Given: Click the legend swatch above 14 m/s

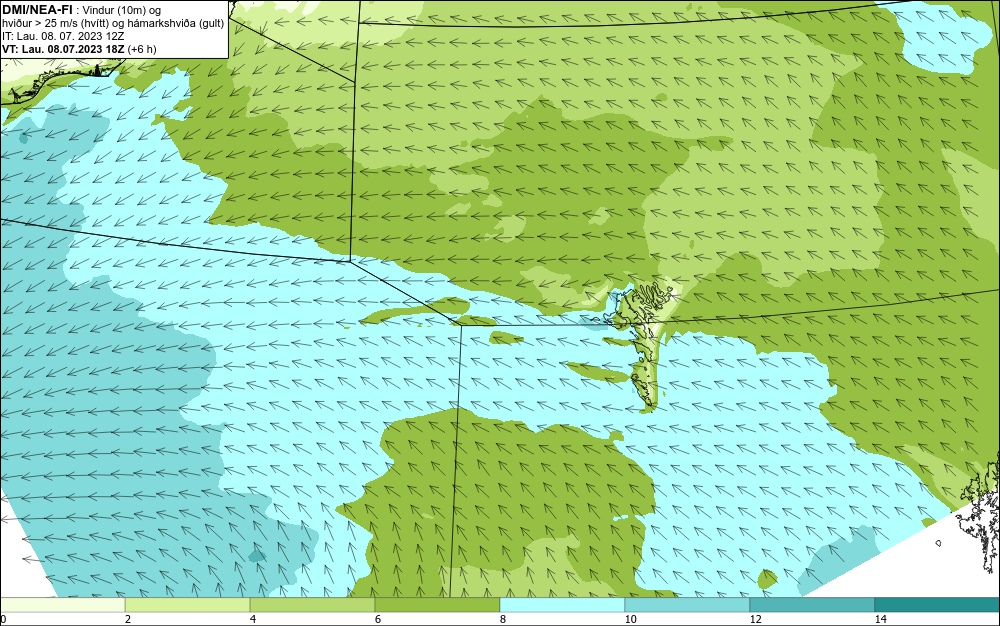Looking at the screenshot, I should [938, 605].
